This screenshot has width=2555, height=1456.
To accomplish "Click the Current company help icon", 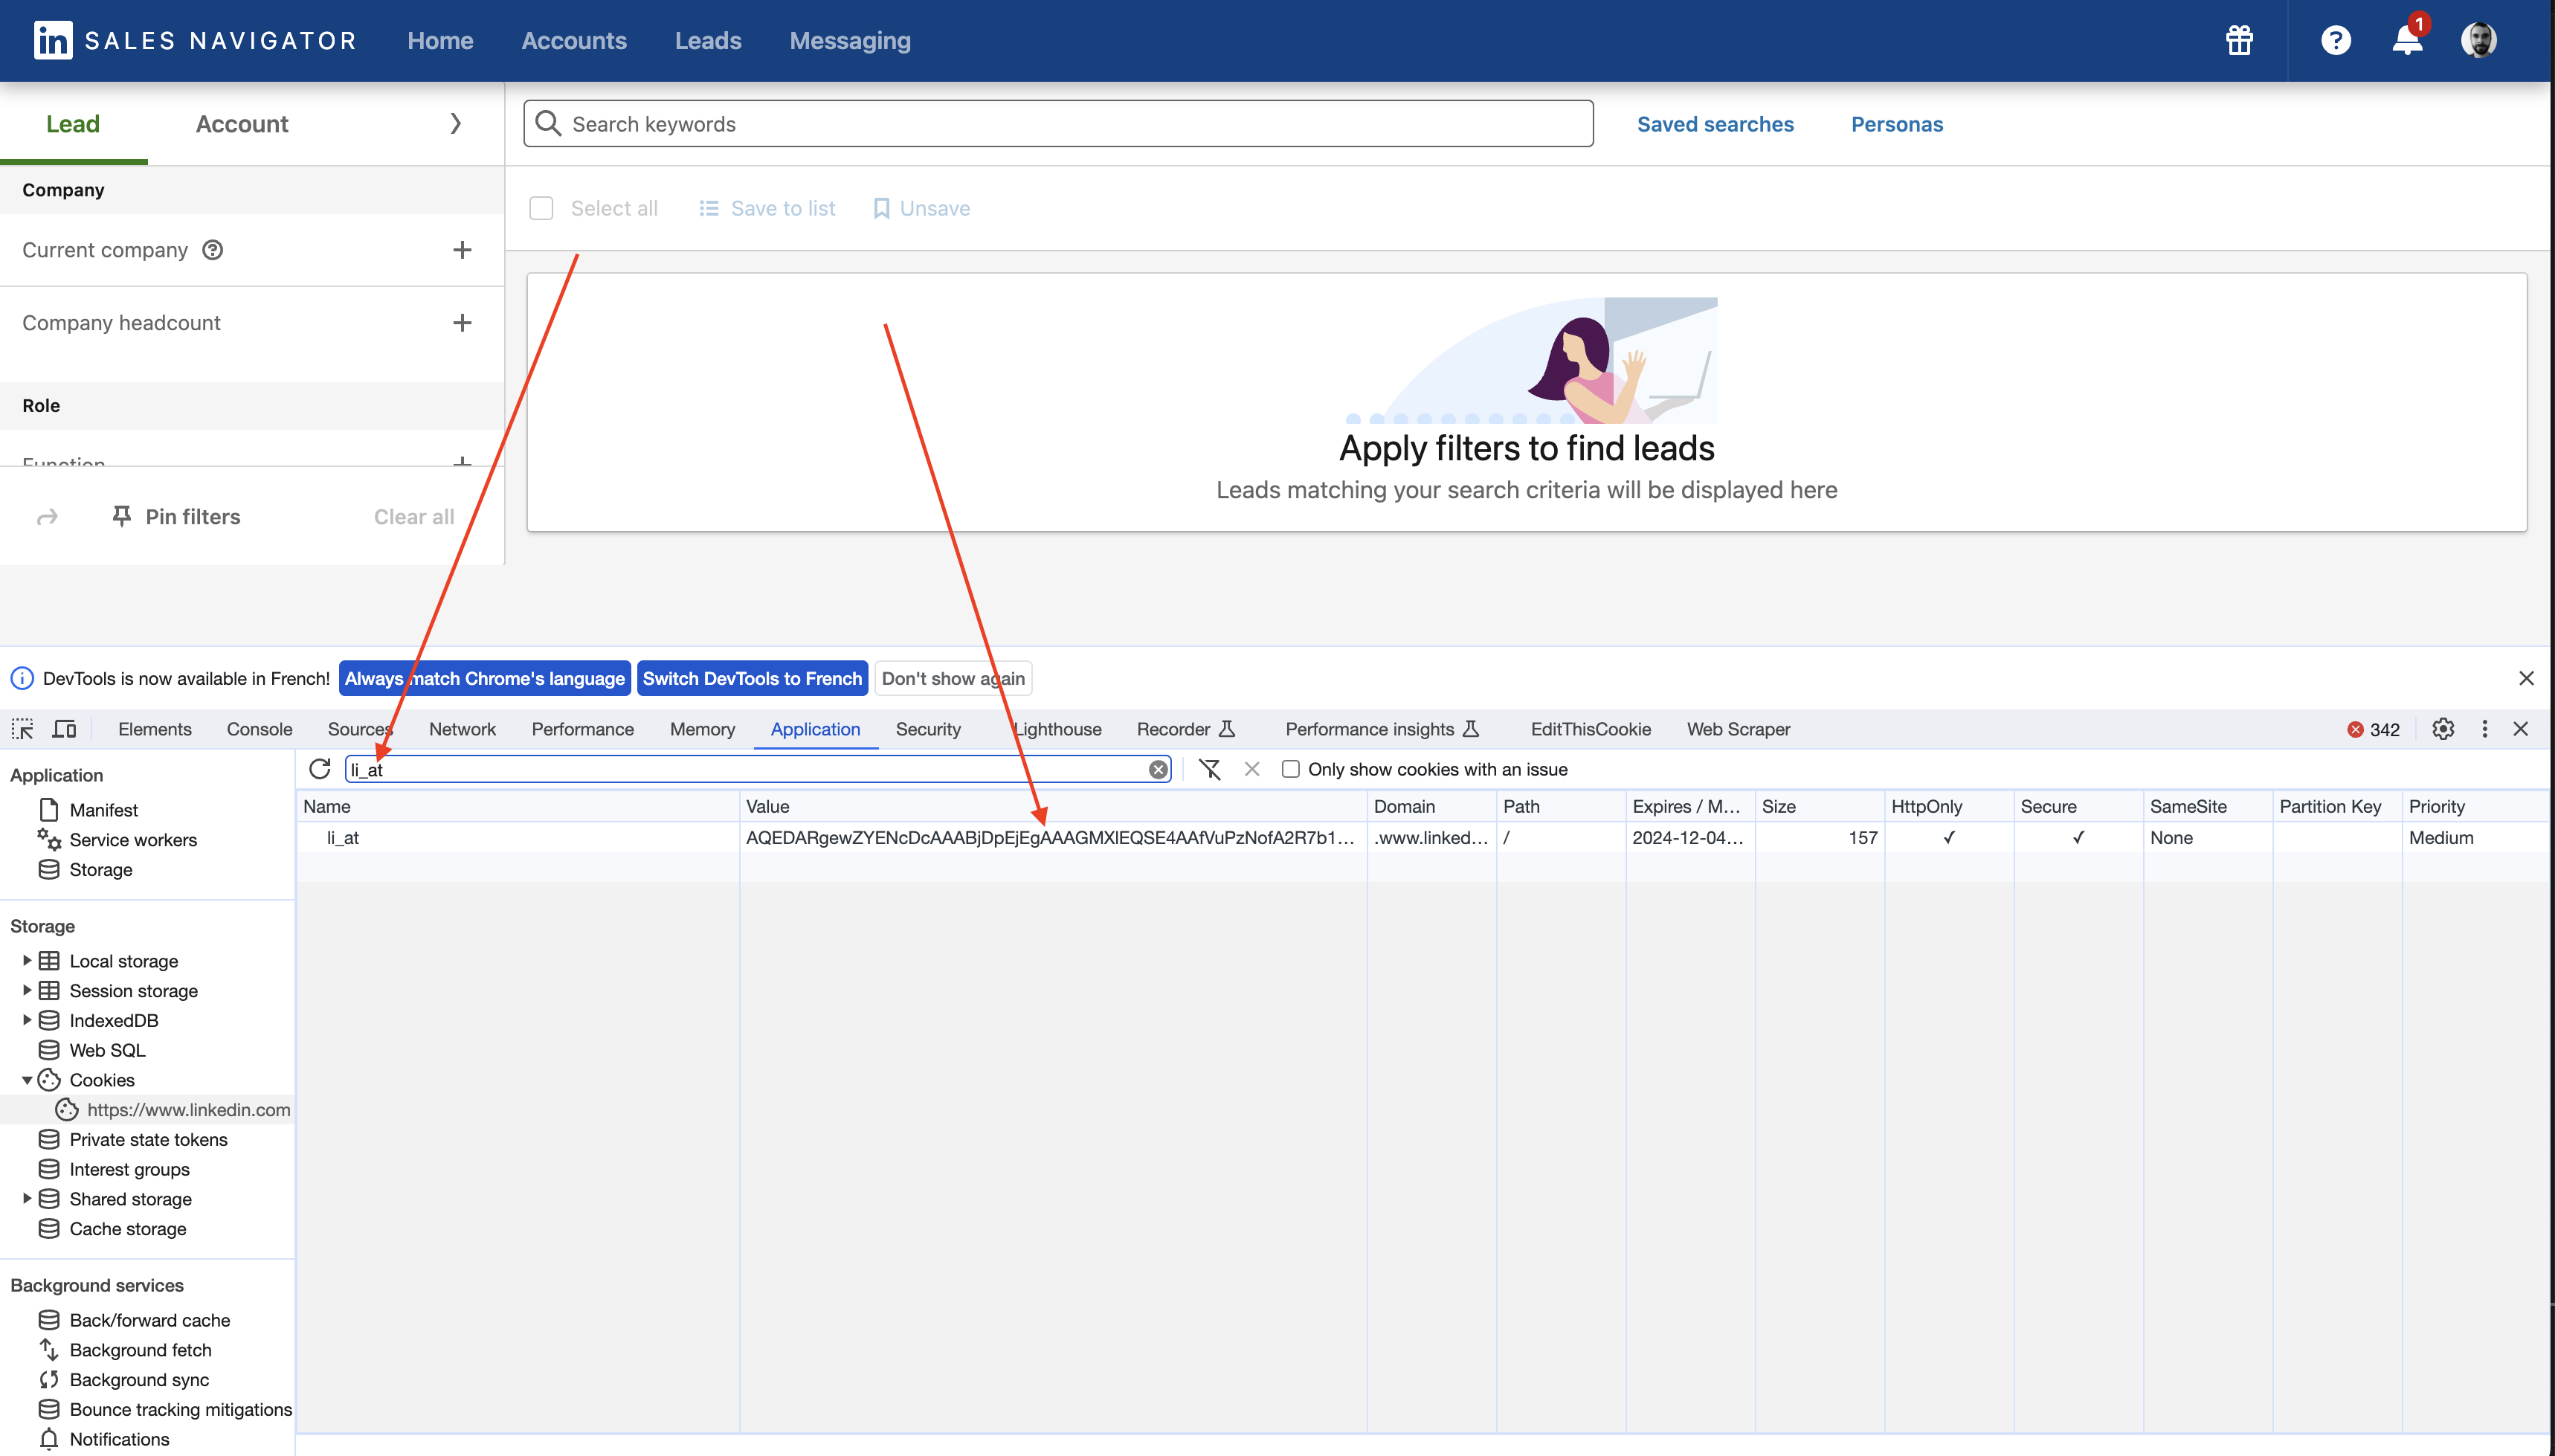I will coord(213,250).
